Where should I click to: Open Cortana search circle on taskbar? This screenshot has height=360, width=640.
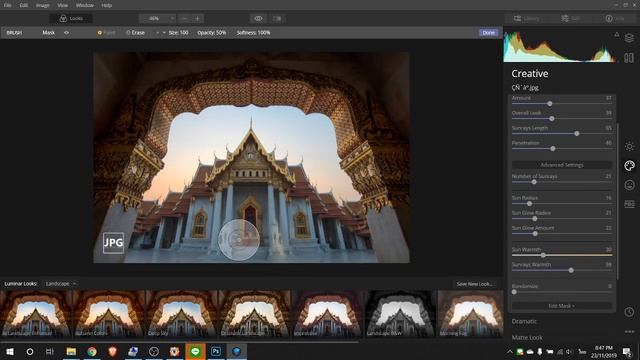[x=30, y=351]
